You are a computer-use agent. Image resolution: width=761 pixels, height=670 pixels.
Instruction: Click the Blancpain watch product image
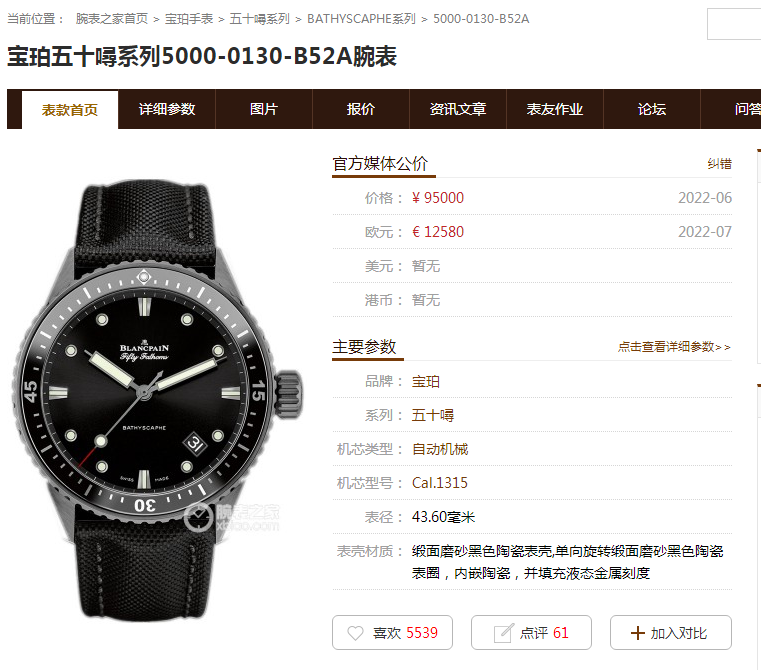158,401
